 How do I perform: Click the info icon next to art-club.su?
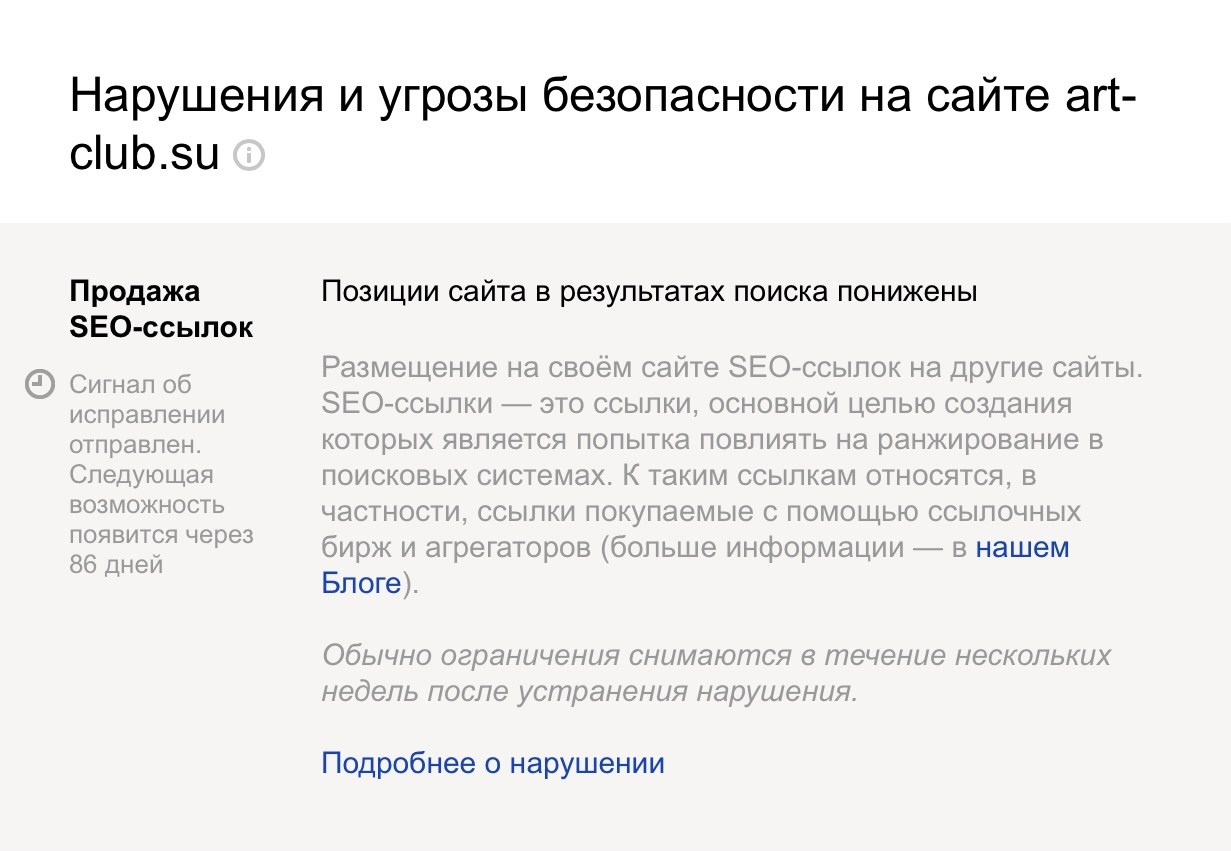point(248,156)
